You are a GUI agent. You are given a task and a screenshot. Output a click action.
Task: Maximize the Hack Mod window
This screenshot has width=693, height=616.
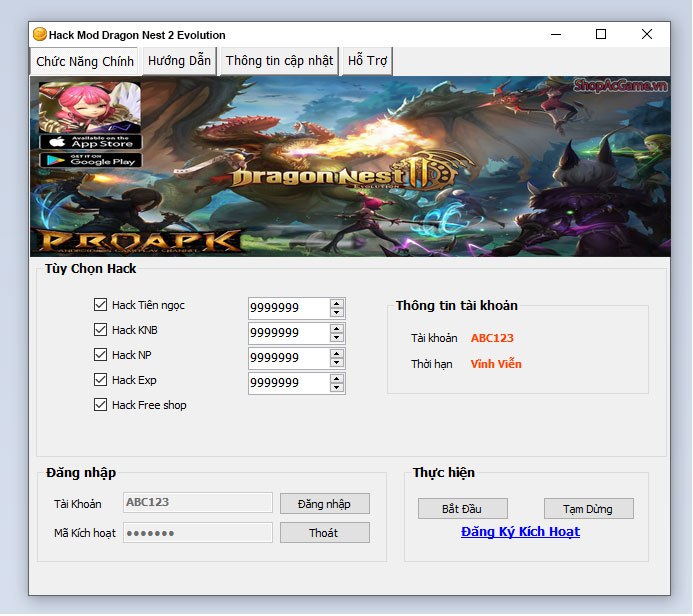click(601, 34)
